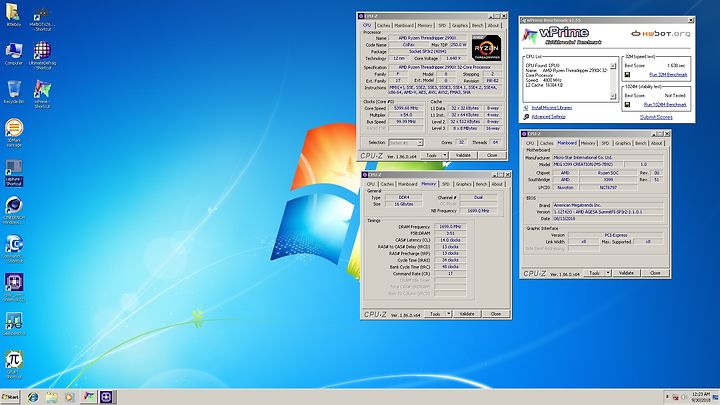The height and width of the screenshot is (405, 720).
Task: Switch to wPrime via its taskbar button
Action: click(88, 397)
